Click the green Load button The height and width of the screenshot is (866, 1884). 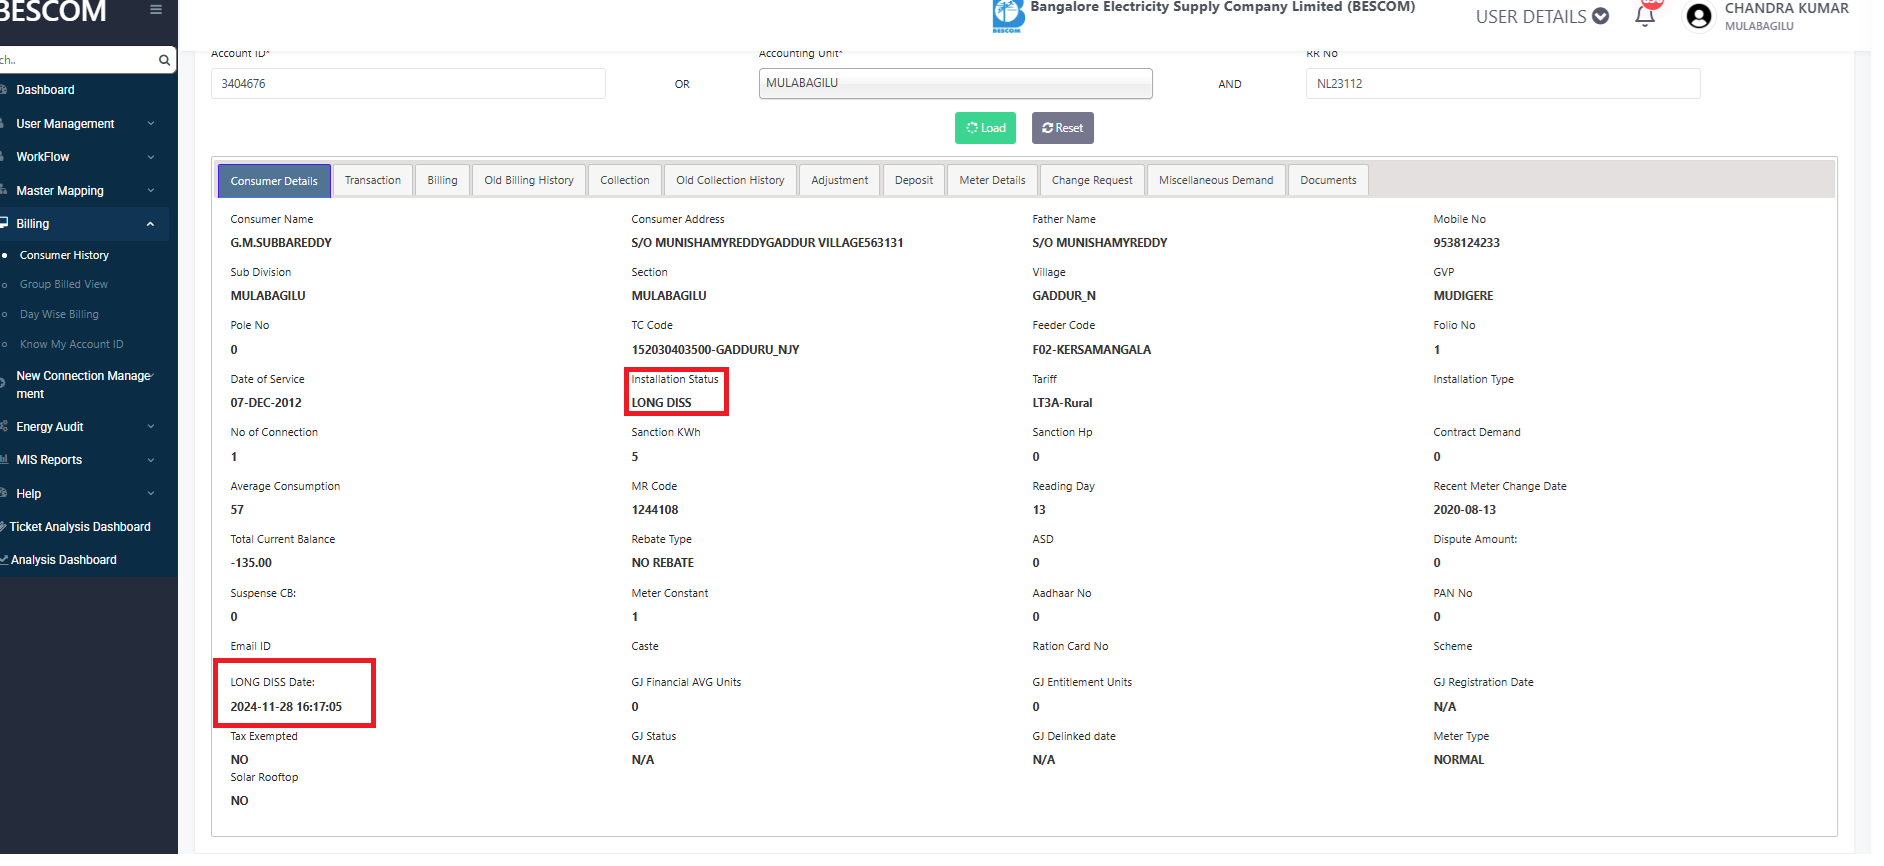pos(985,128)
